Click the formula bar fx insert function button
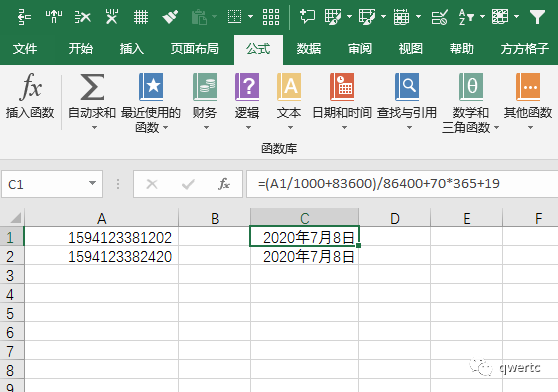Screen dimensions: 558x392 (223, 184)
